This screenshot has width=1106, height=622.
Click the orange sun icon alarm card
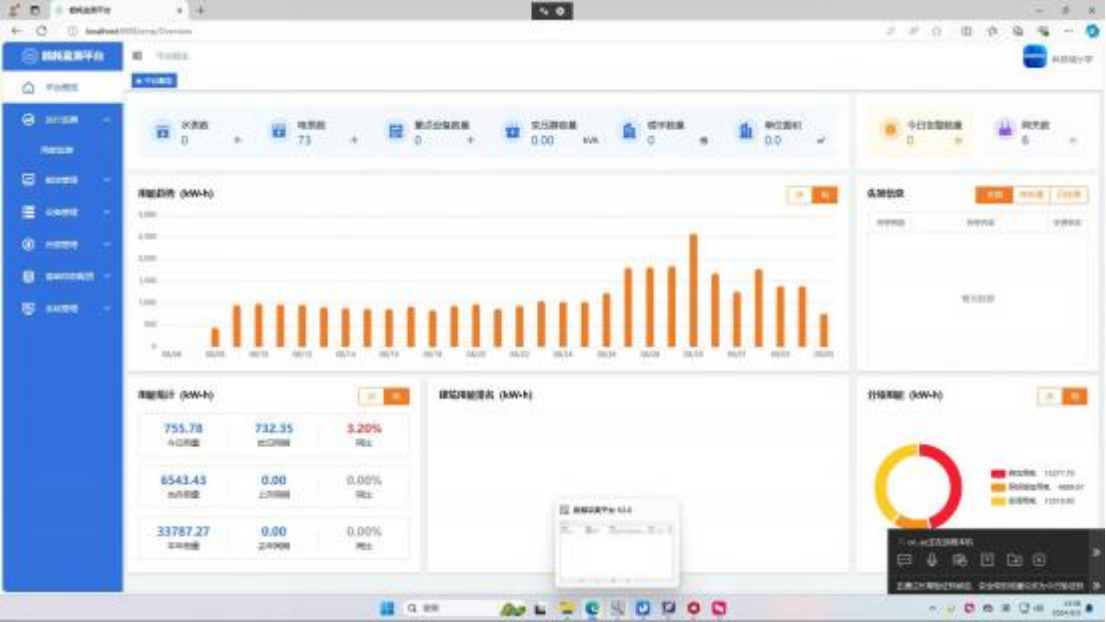889,130
